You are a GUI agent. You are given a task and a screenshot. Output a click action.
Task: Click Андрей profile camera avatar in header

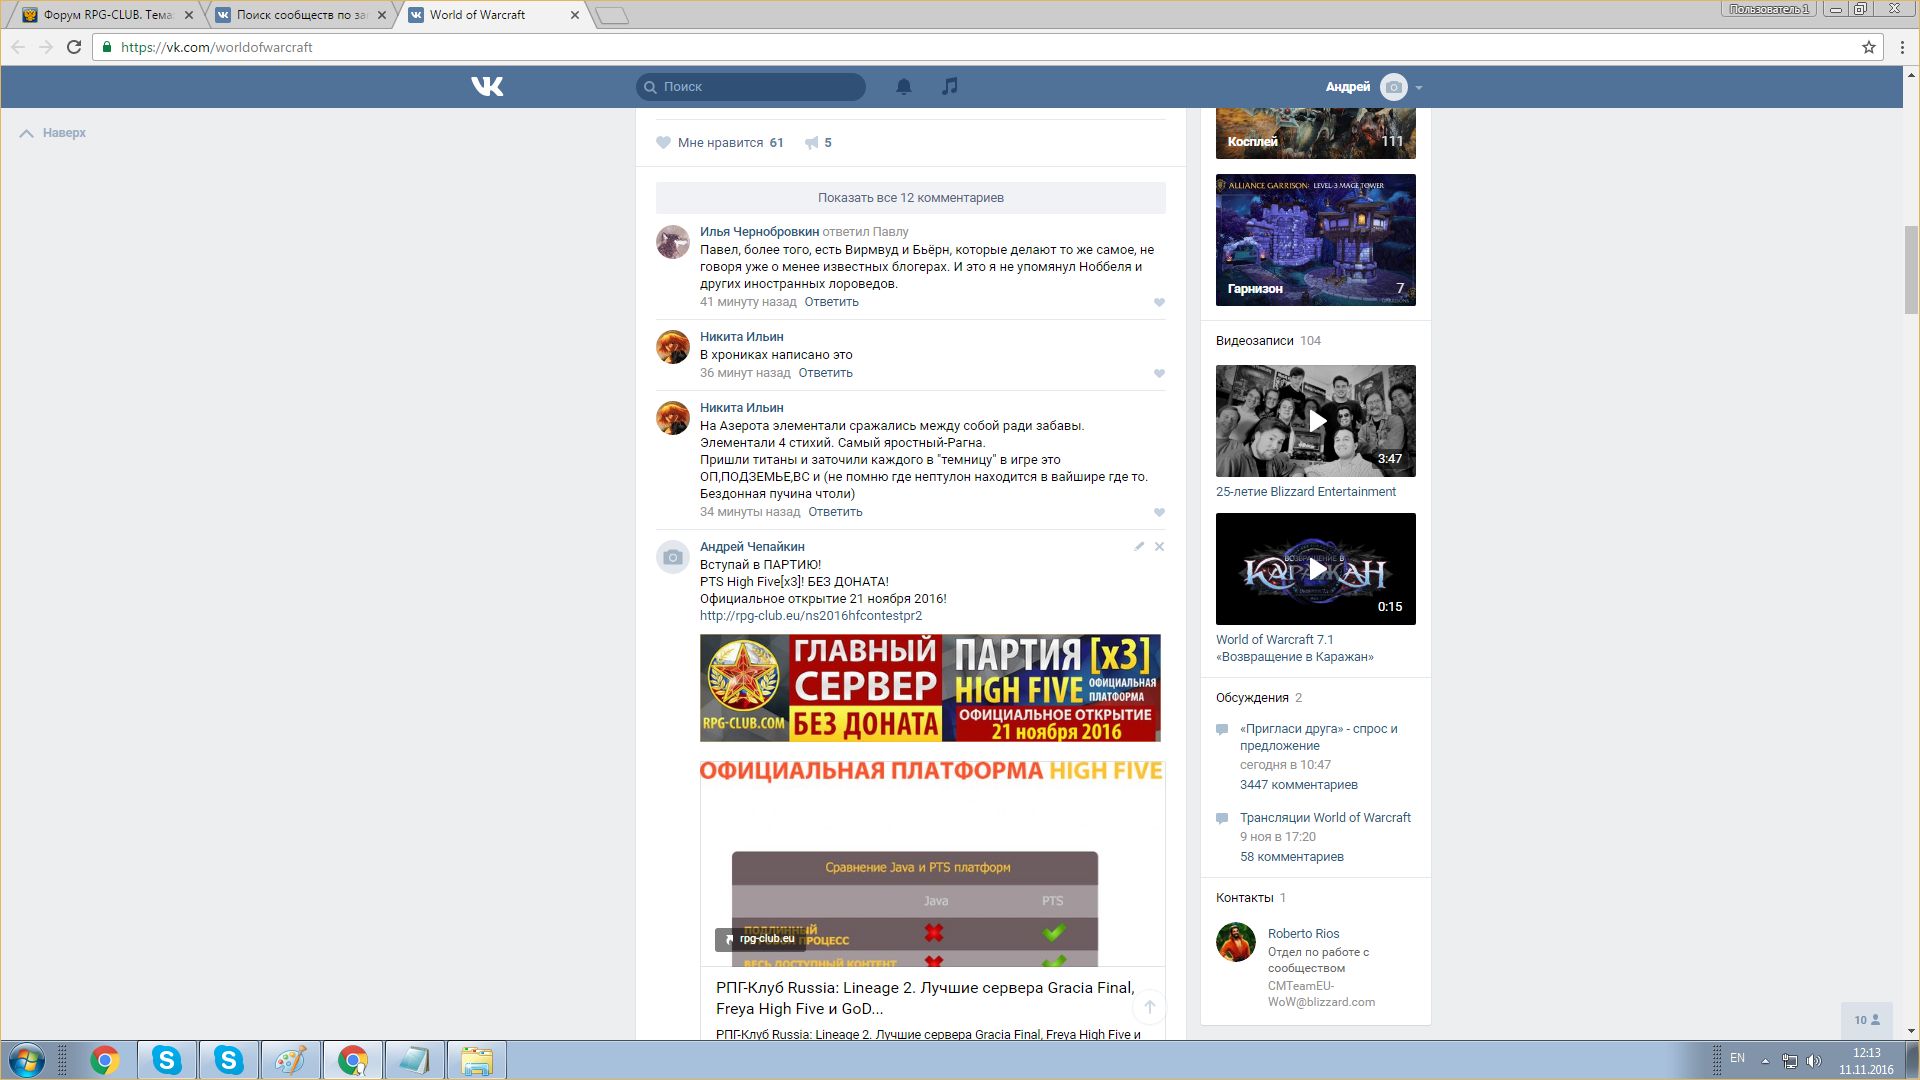tap(1393, 87)
